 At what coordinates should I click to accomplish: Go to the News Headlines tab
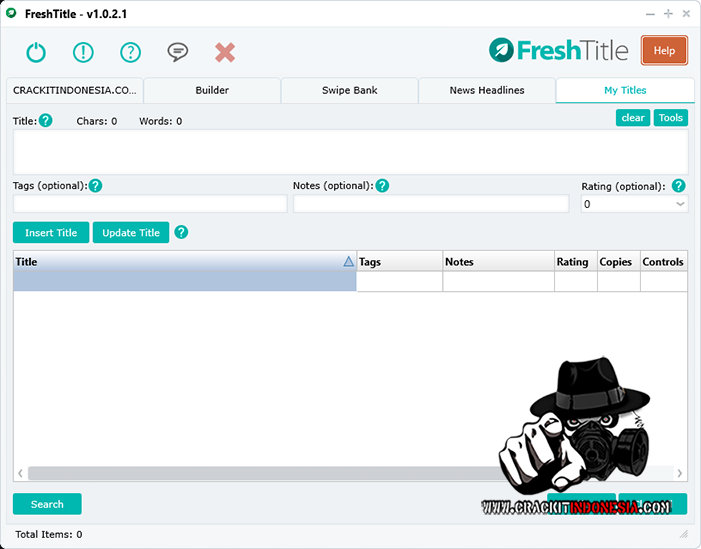(x=487, y=90)
